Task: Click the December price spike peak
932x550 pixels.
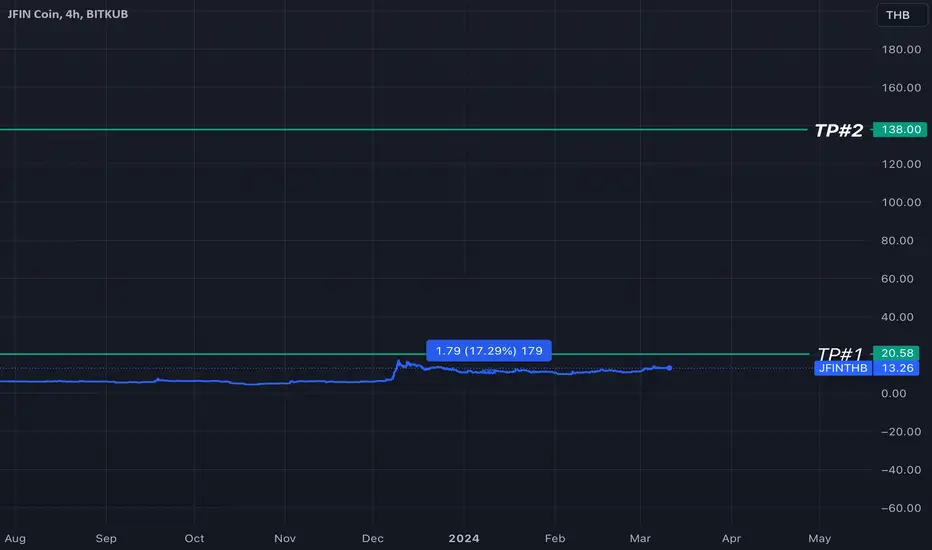Action: 399,361
